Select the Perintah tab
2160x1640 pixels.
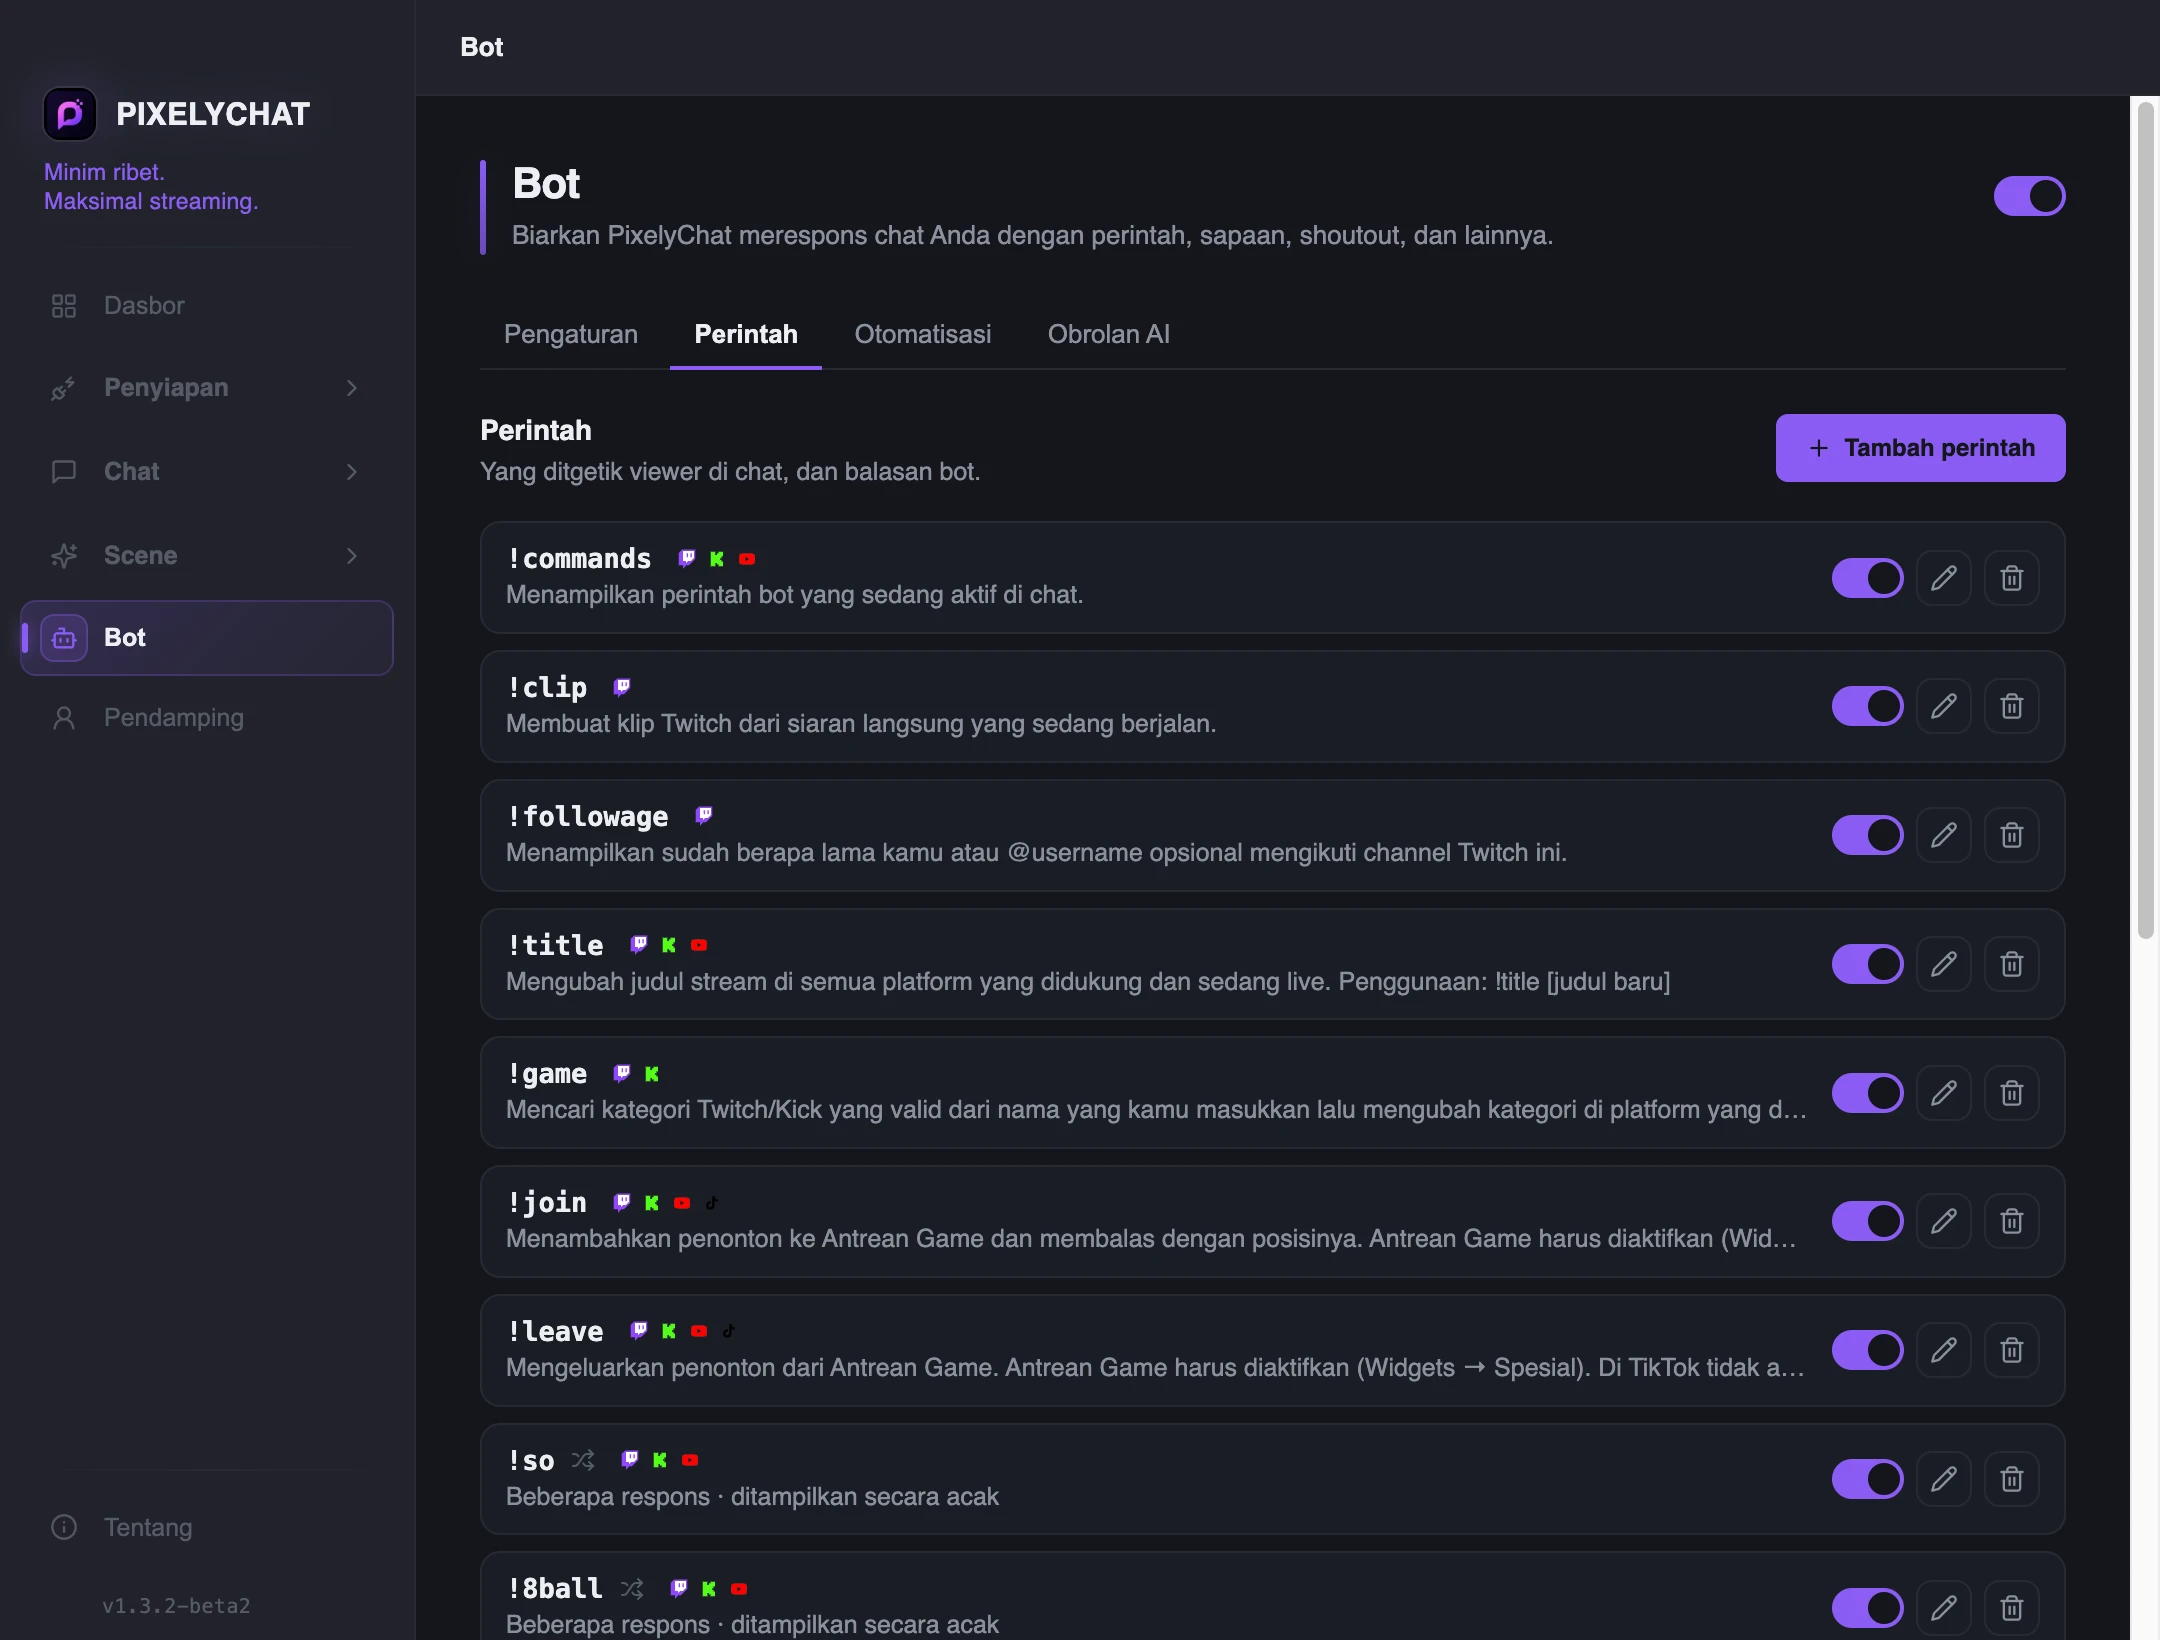click(746, 334)
